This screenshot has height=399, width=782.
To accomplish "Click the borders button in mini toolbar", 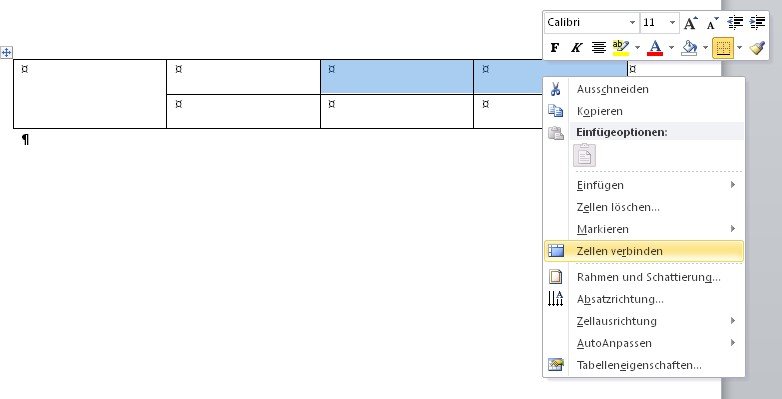I will click(723, 48).
